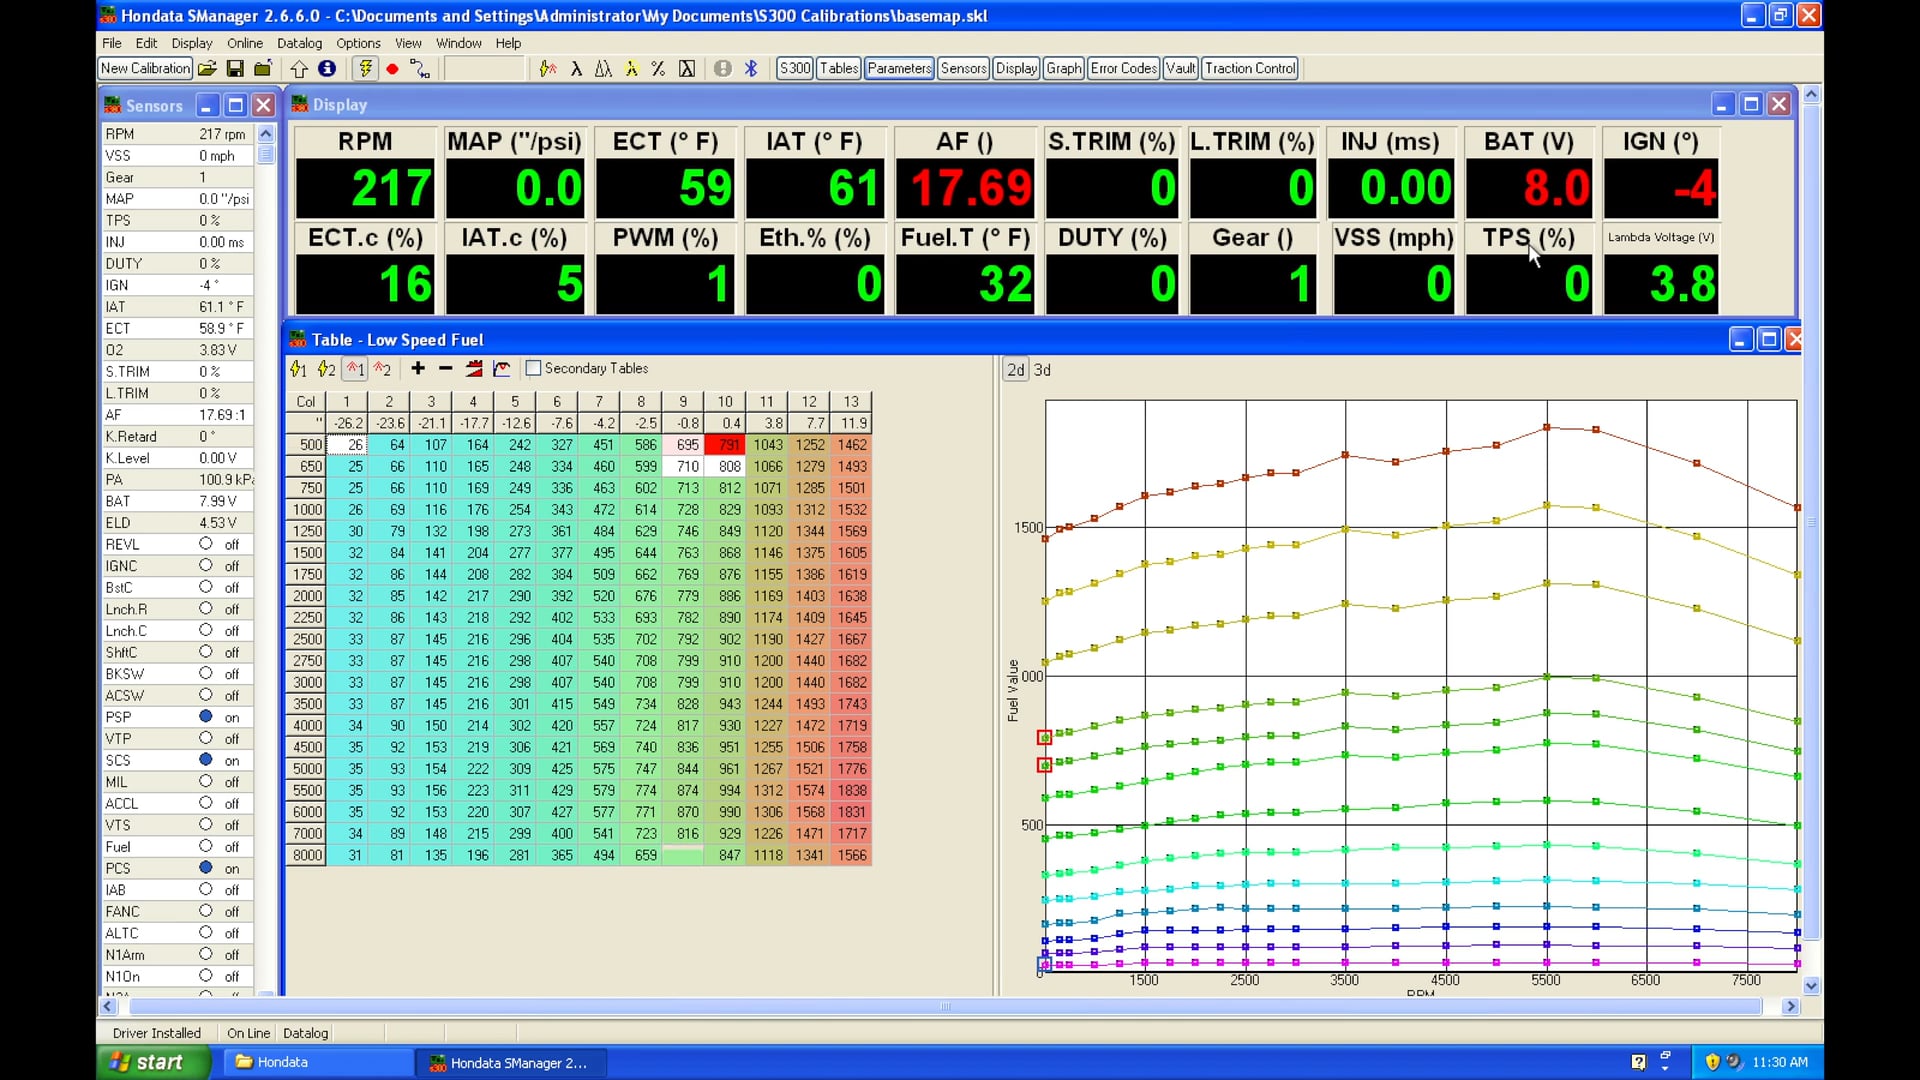This screenshot has width=1920, height=1080.
Task: Click the red record datalog icon
Action: point(393,68)
